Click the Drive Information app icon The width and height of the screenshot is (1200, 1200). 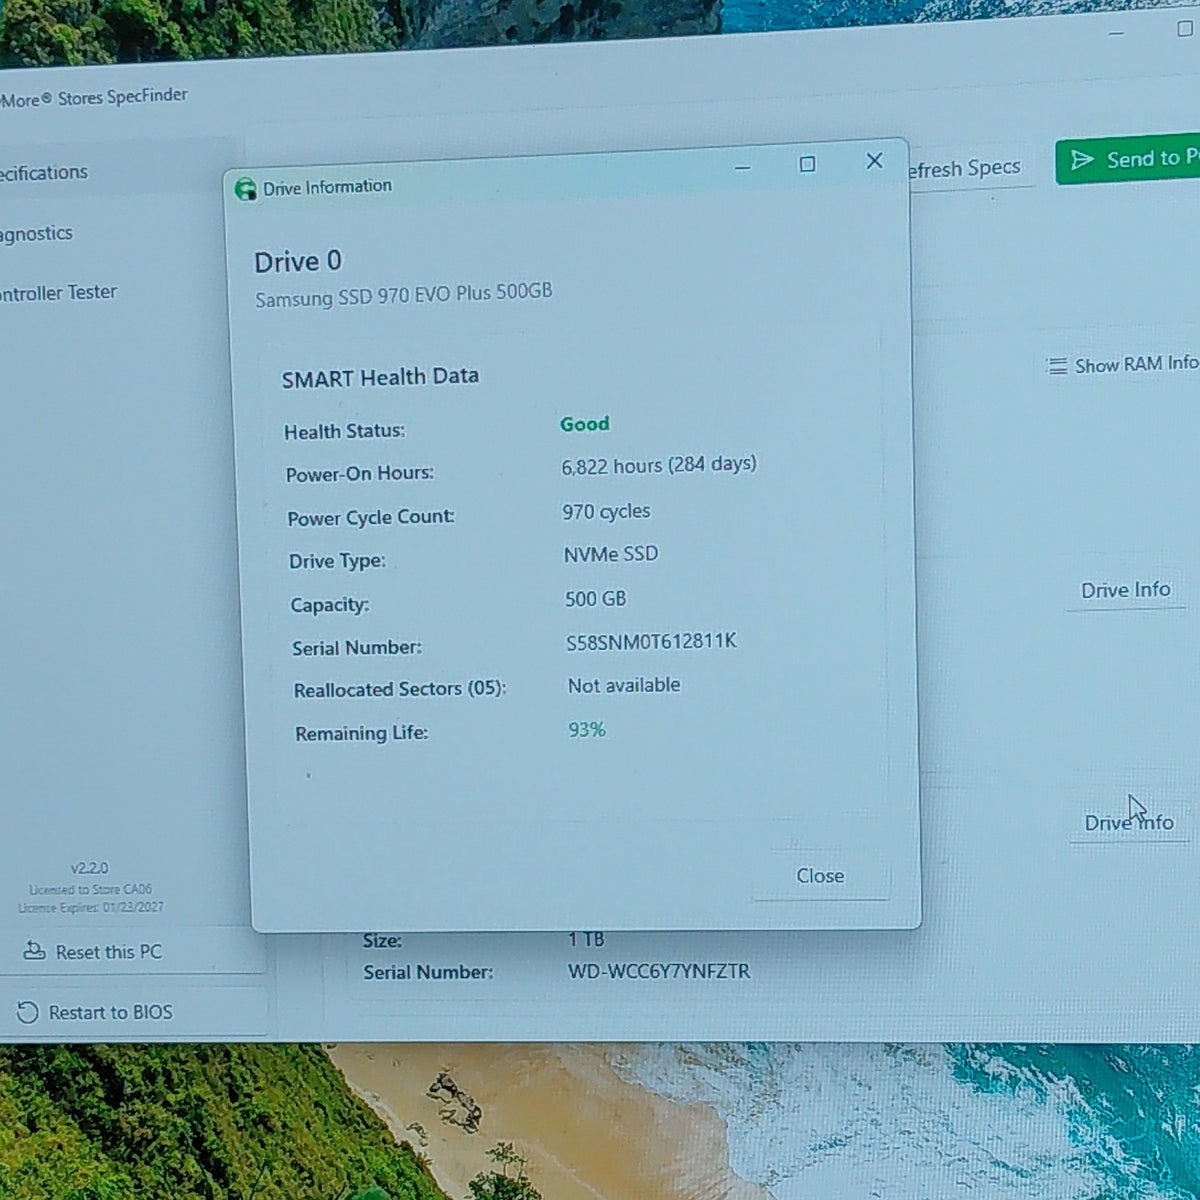tap(245, 189)
